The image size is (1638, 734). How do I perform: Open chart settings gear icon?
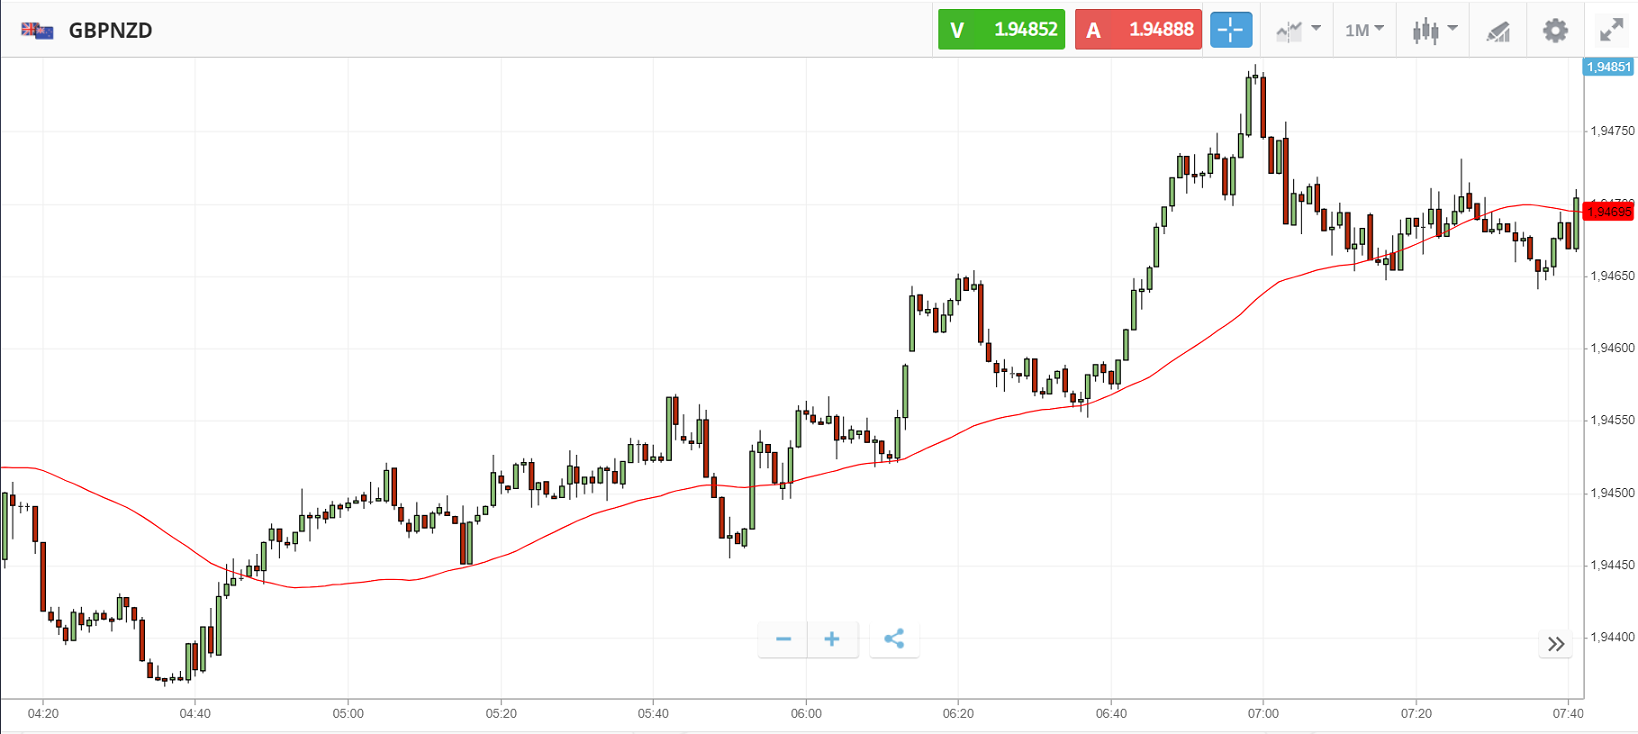tap(1555, 30)
